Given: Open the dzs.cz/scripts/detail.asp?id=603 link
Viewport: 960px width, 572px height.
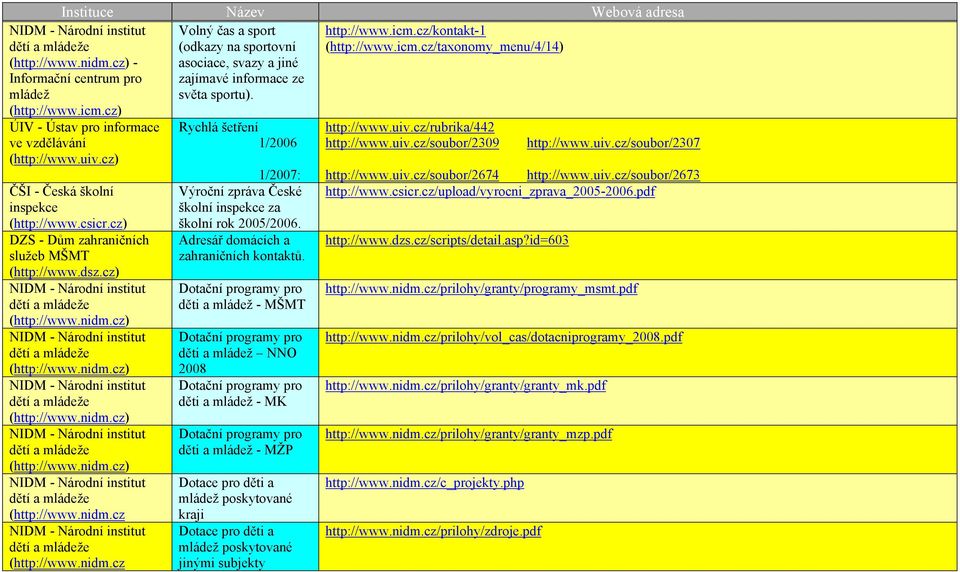Looking at the screenshot, I should pyautogui.click(x=447, y=240).
